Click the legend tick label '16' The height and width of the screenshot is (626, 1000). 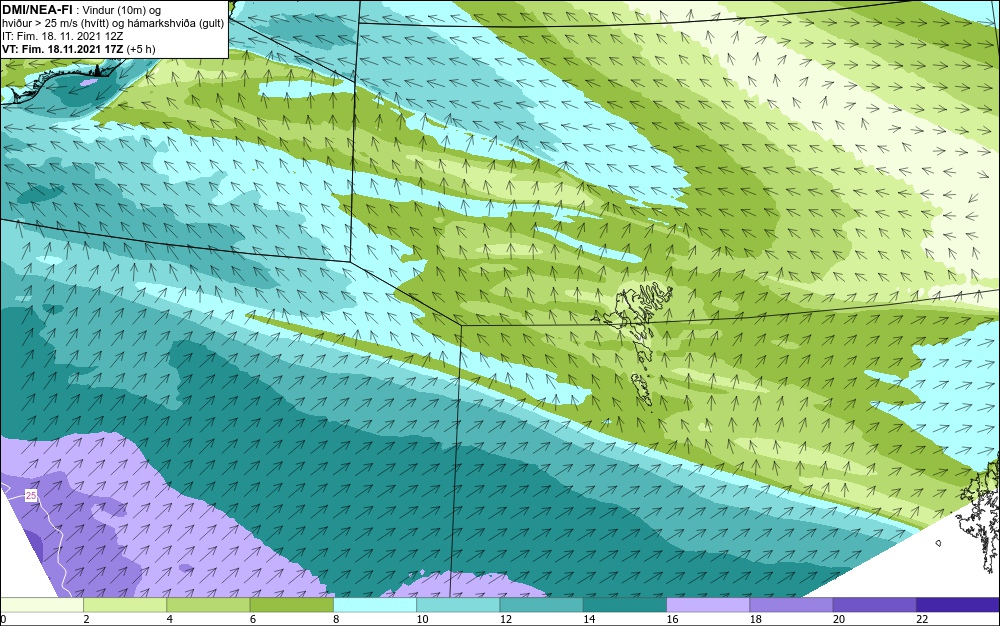pos(672,619)
